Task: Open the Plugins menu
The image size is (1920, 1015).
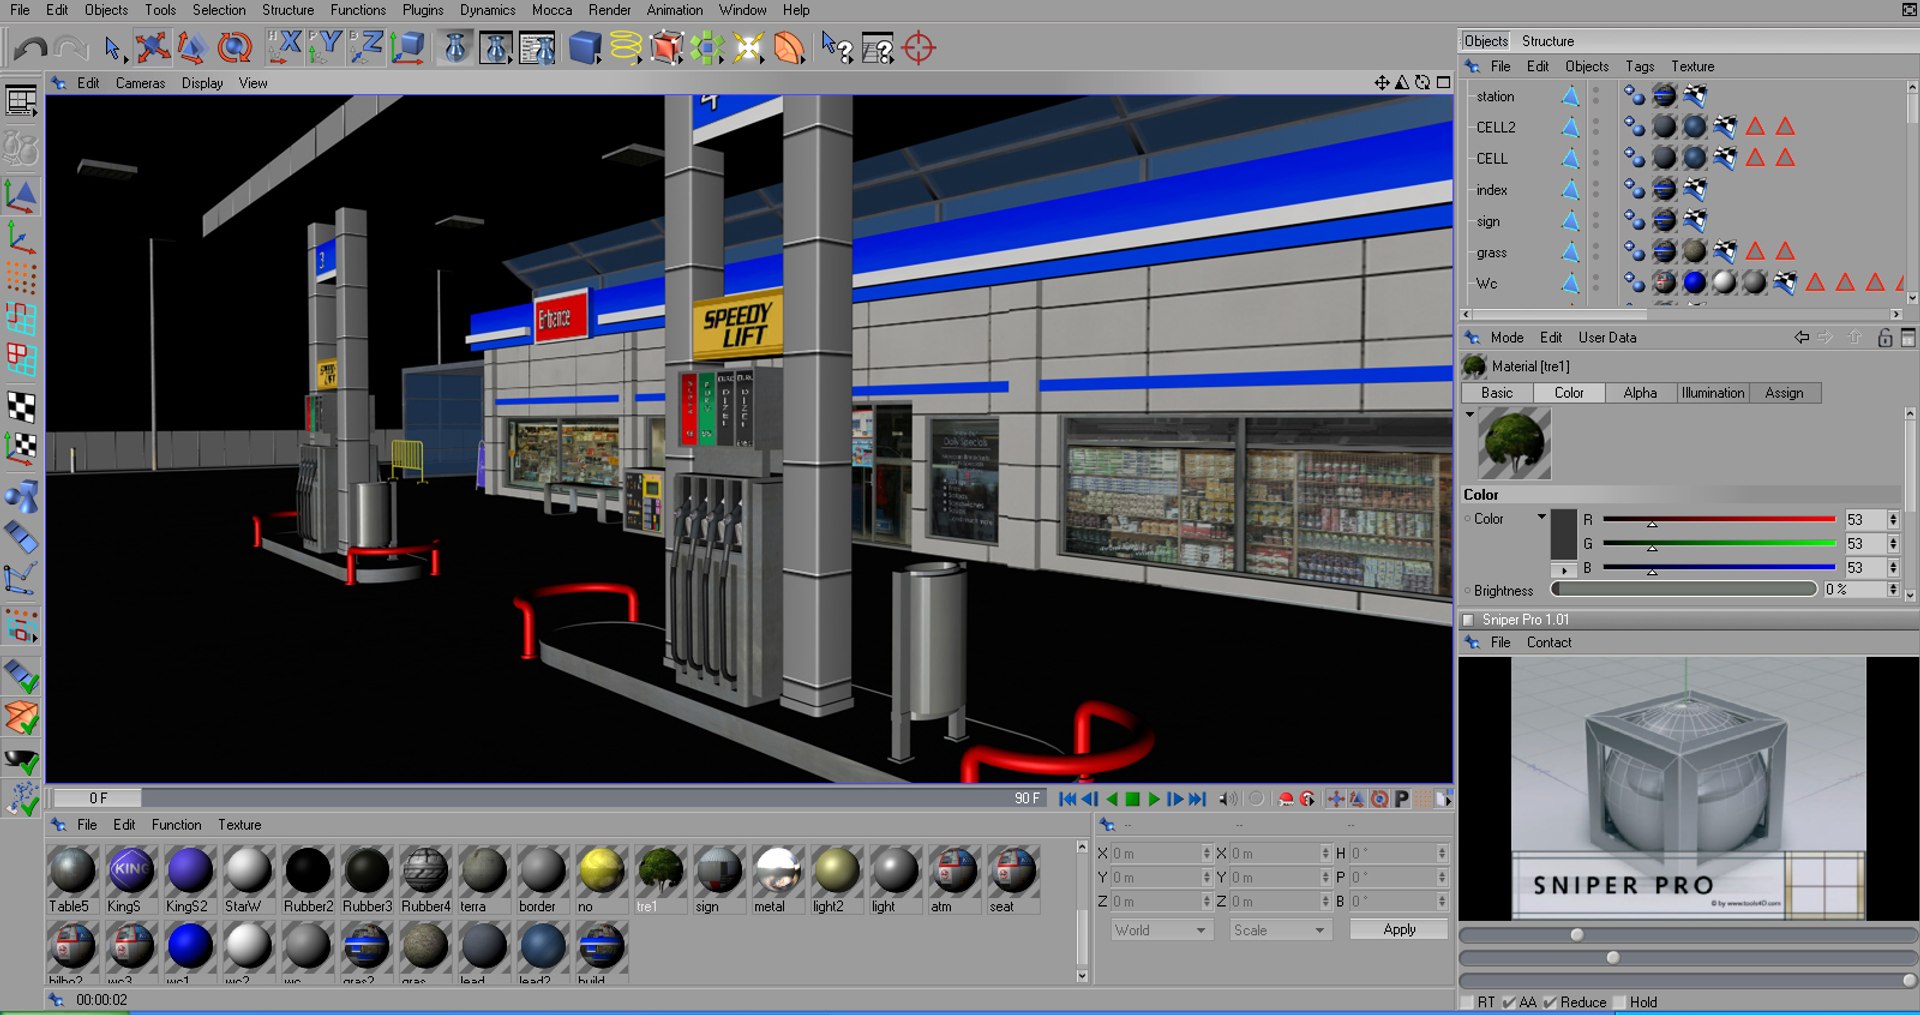Action: pos(423,10)
